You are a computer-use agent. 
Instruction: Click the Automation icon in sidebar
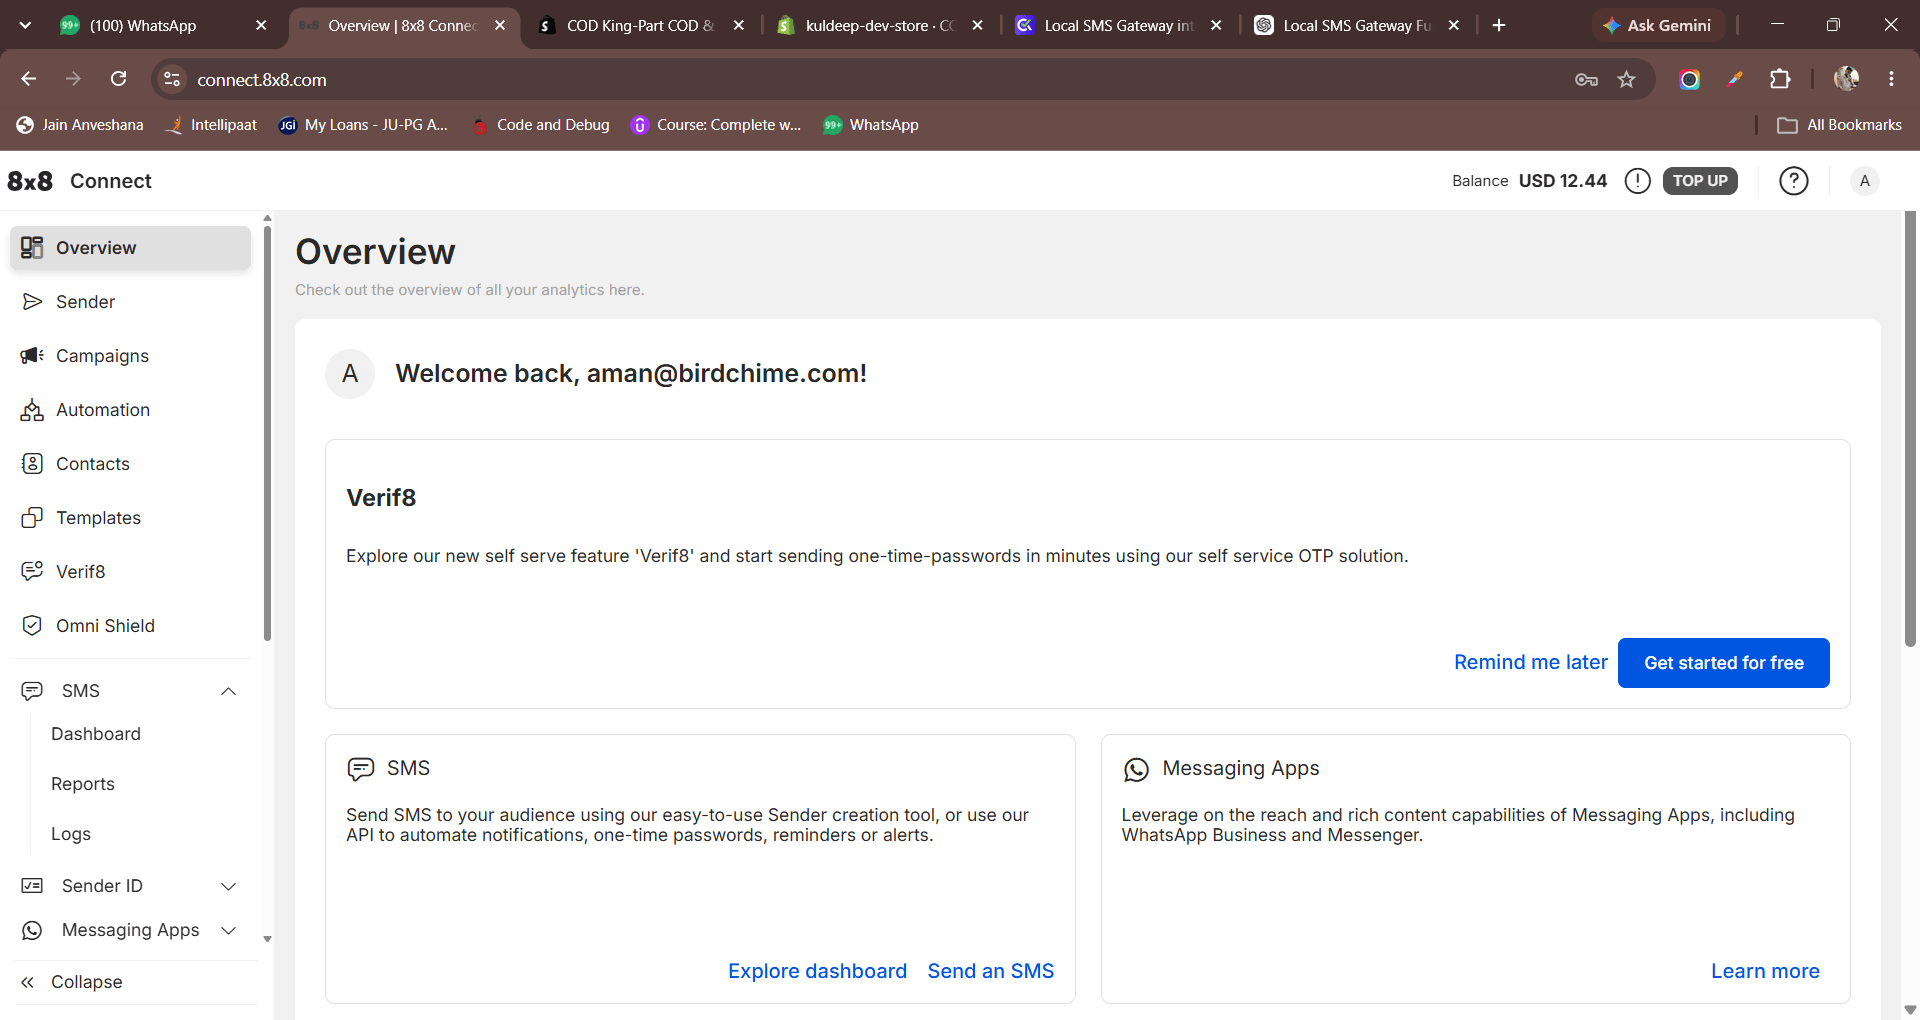click(x=32, y=410)
